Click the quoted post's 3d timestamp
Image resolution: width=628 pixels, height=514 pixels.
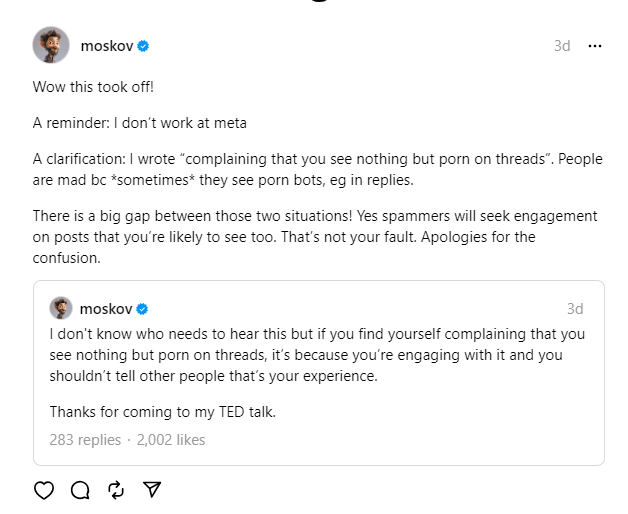click(575, 308)
